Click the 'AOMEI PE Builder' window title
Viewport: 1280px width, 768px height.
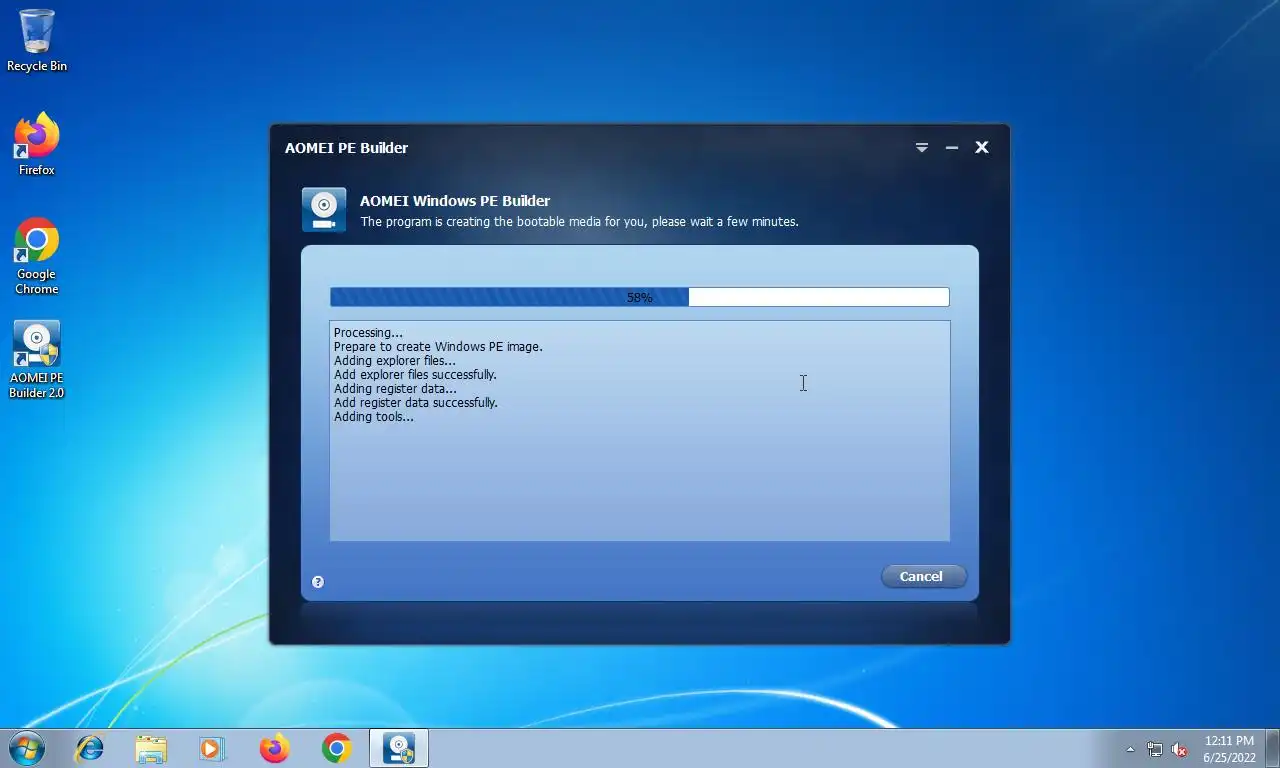(346, 148)
